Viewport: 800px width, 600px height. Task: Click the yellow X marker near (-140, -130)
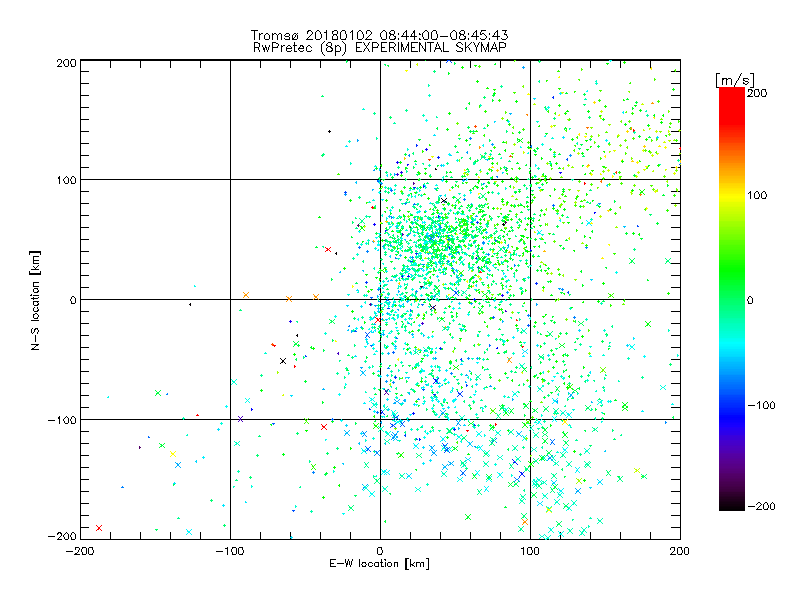(173, 454)
